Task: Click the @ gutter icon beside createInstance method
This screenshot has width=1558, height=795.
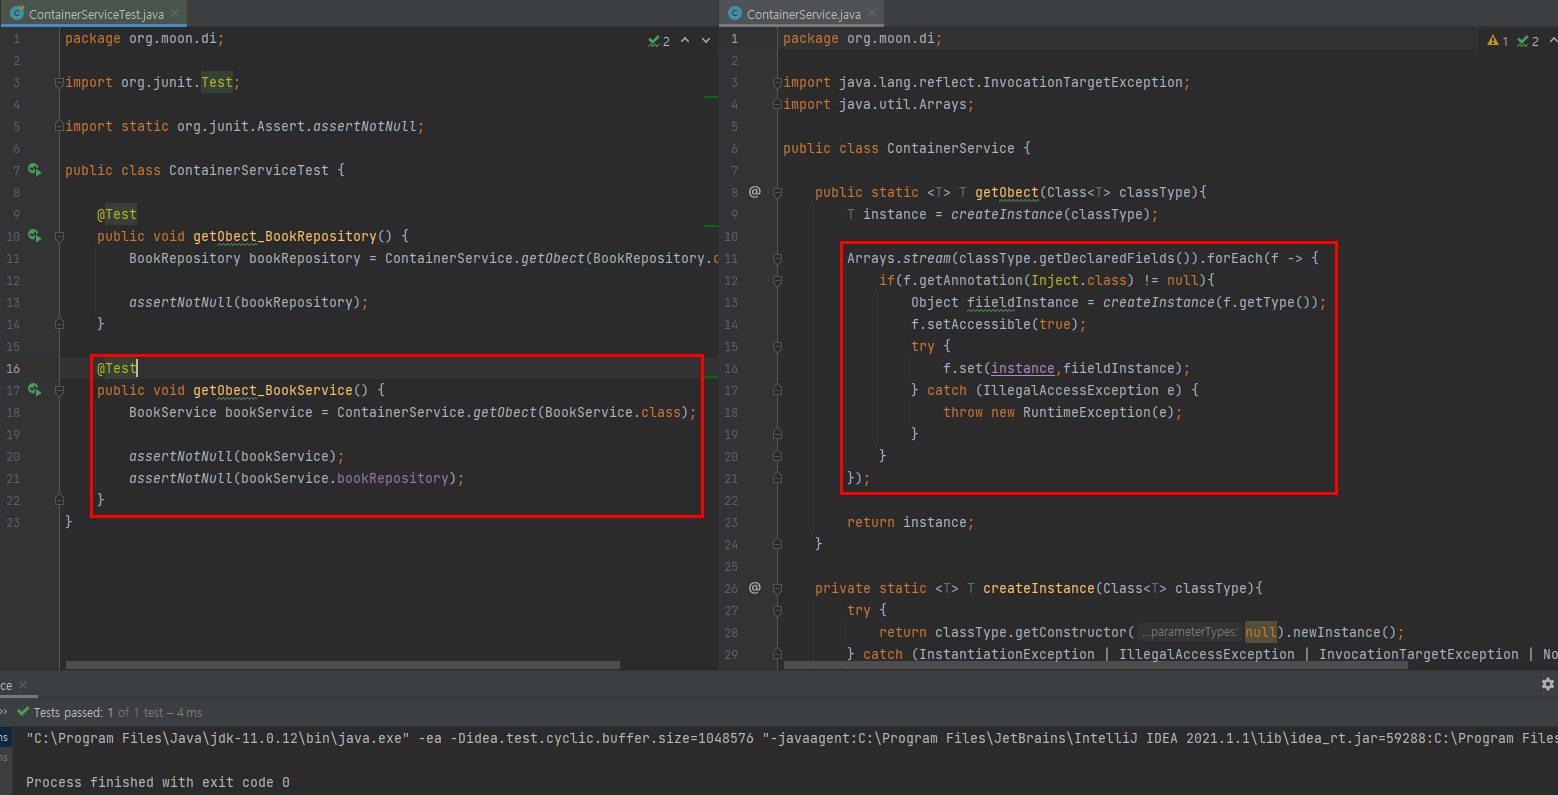Action: pyautogui.click(x=755, y=588)
